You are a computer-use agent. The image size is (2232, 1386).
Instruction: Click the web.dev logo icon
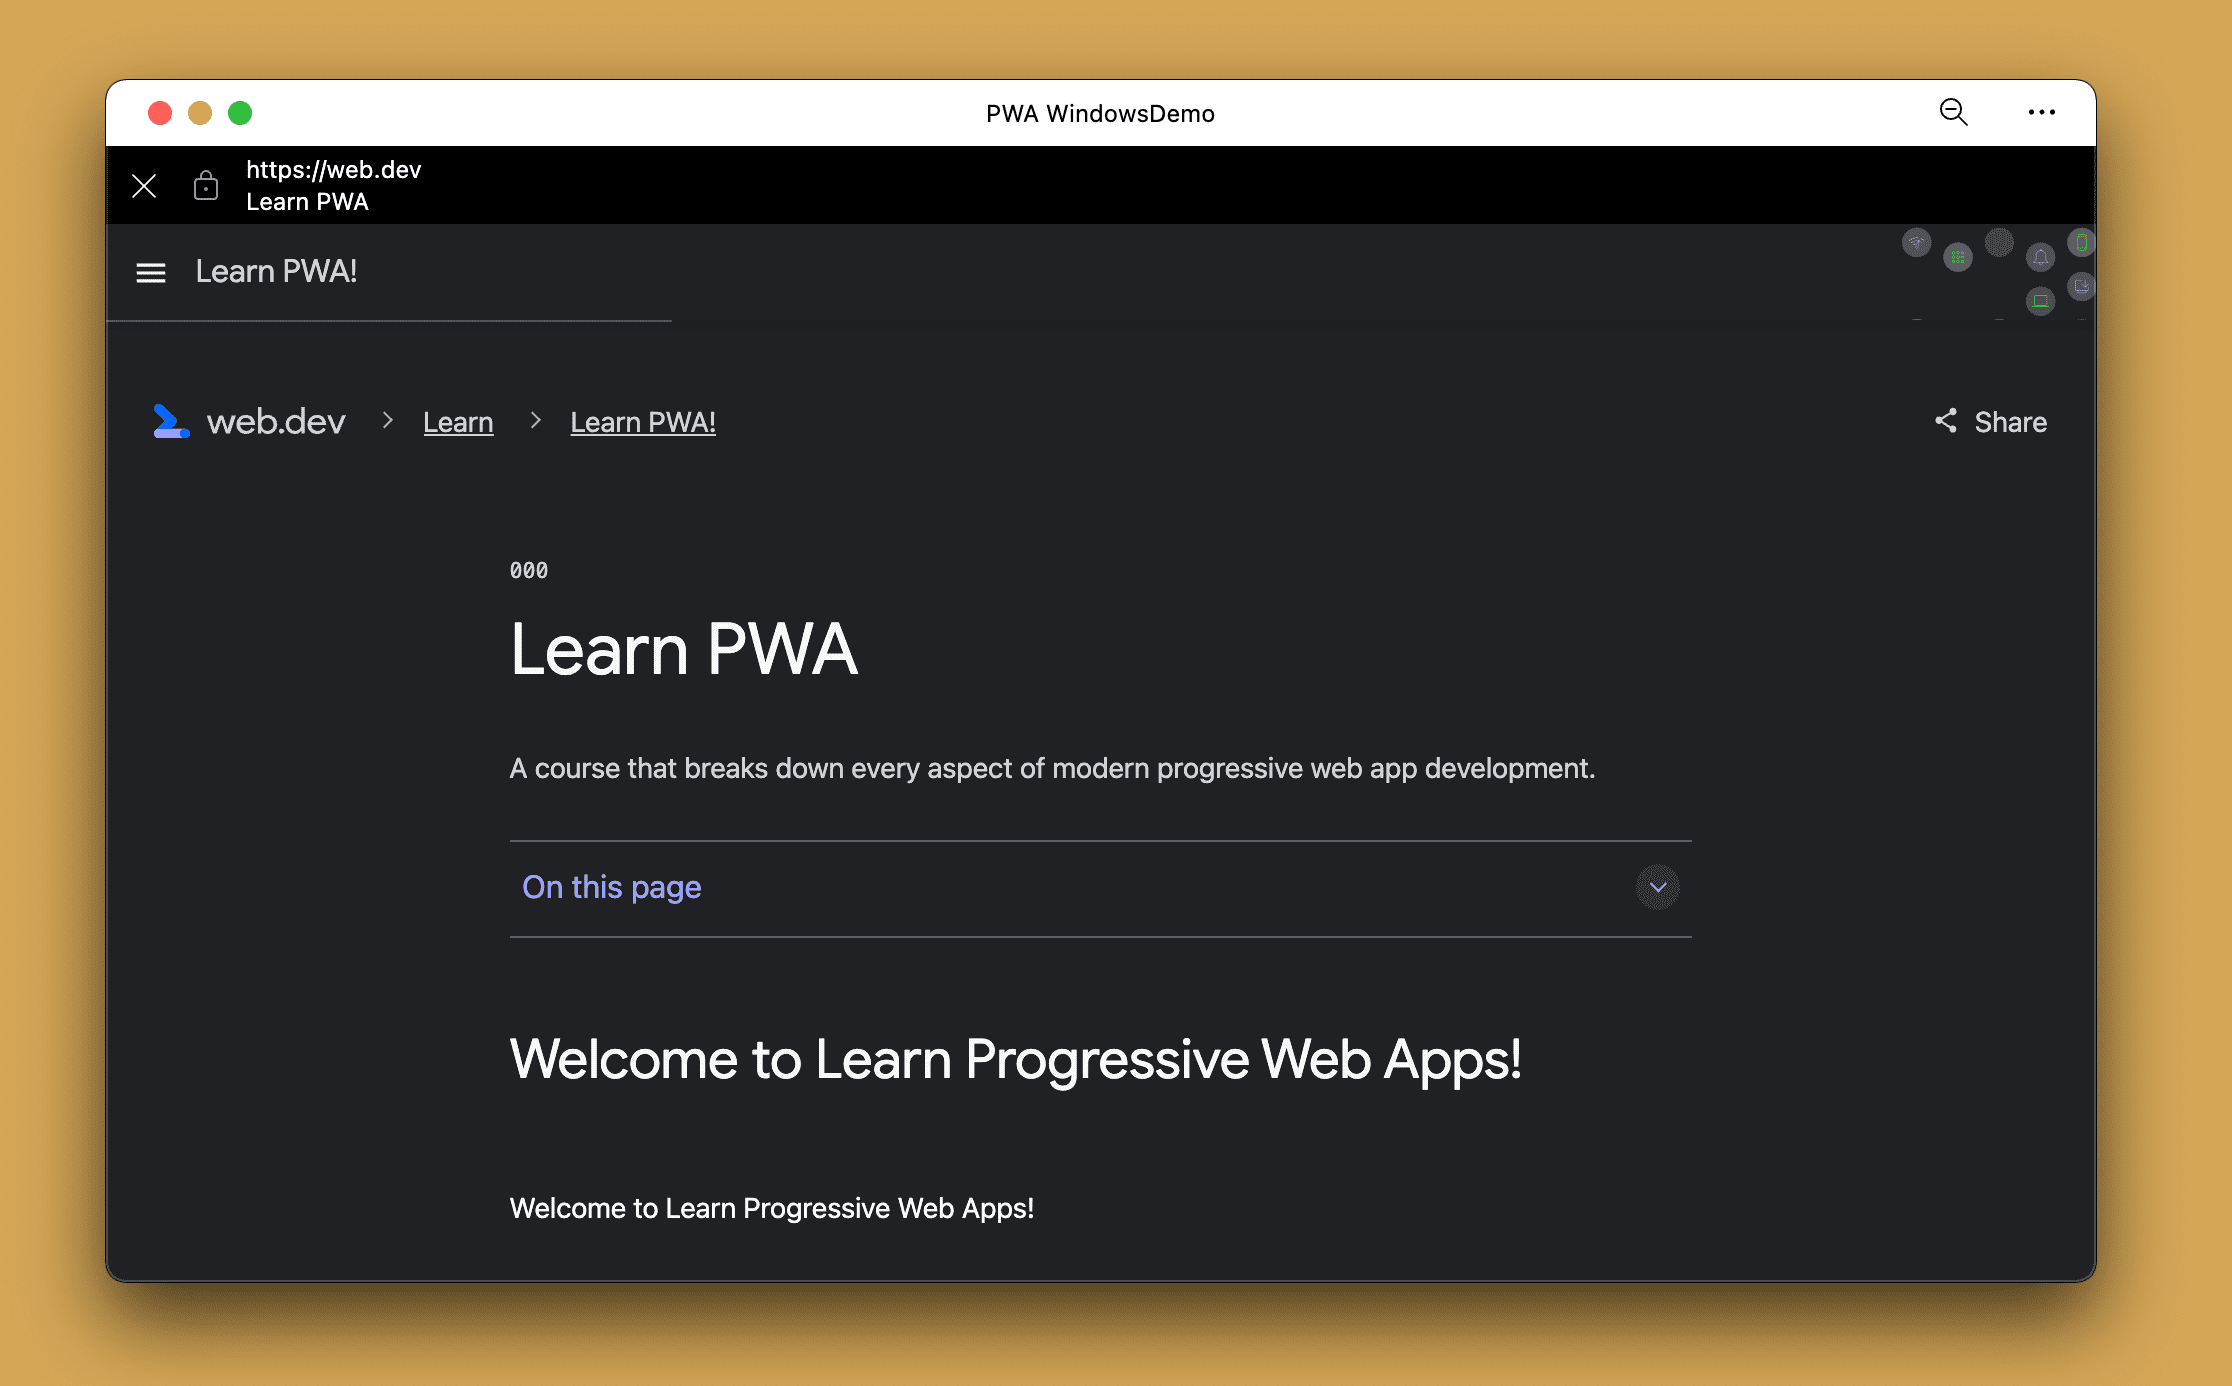pyautogui.click(x=174, y=422)
